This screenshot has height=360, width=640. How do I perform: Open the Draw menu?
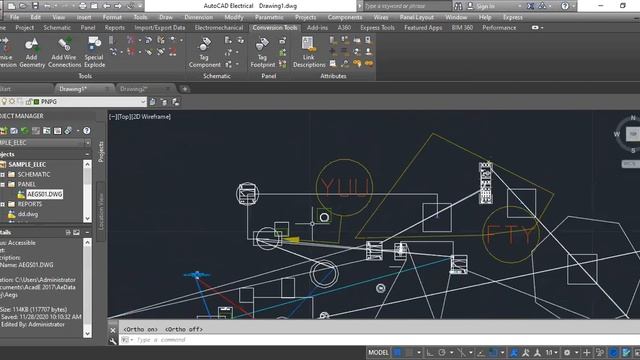coord(166,18)
